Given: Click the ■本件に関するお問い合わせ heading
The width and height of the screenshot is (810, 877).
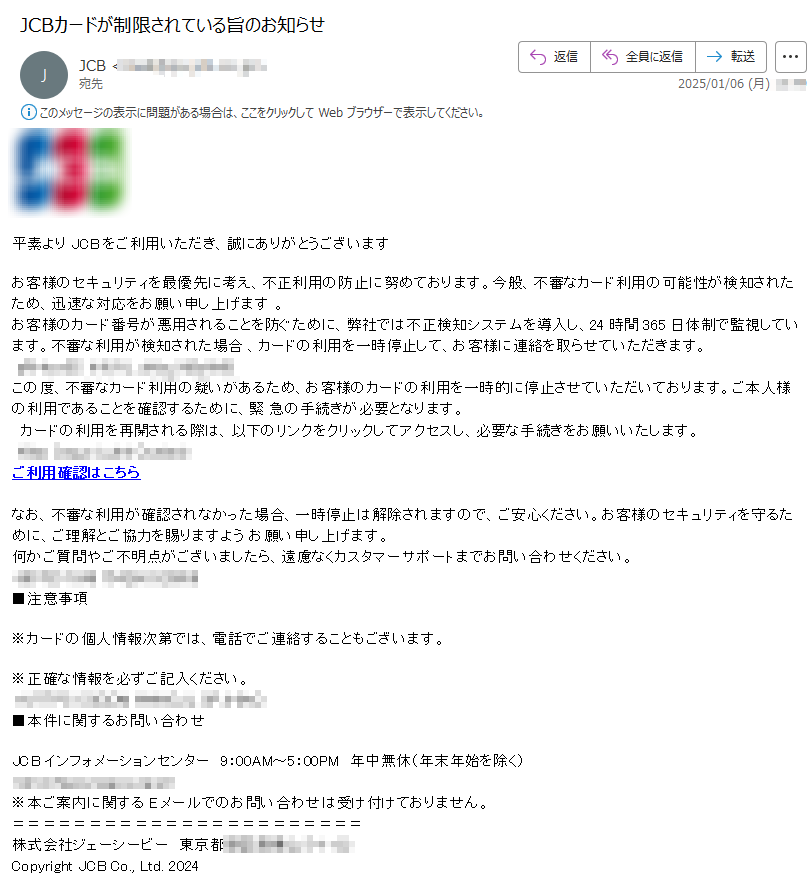Looking at the screenshot, I should 108,720.
